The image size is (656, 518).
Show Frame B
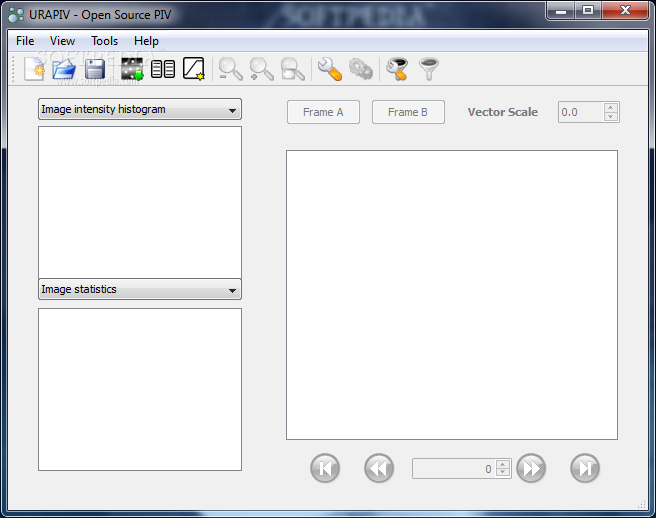tap(408, 112)
